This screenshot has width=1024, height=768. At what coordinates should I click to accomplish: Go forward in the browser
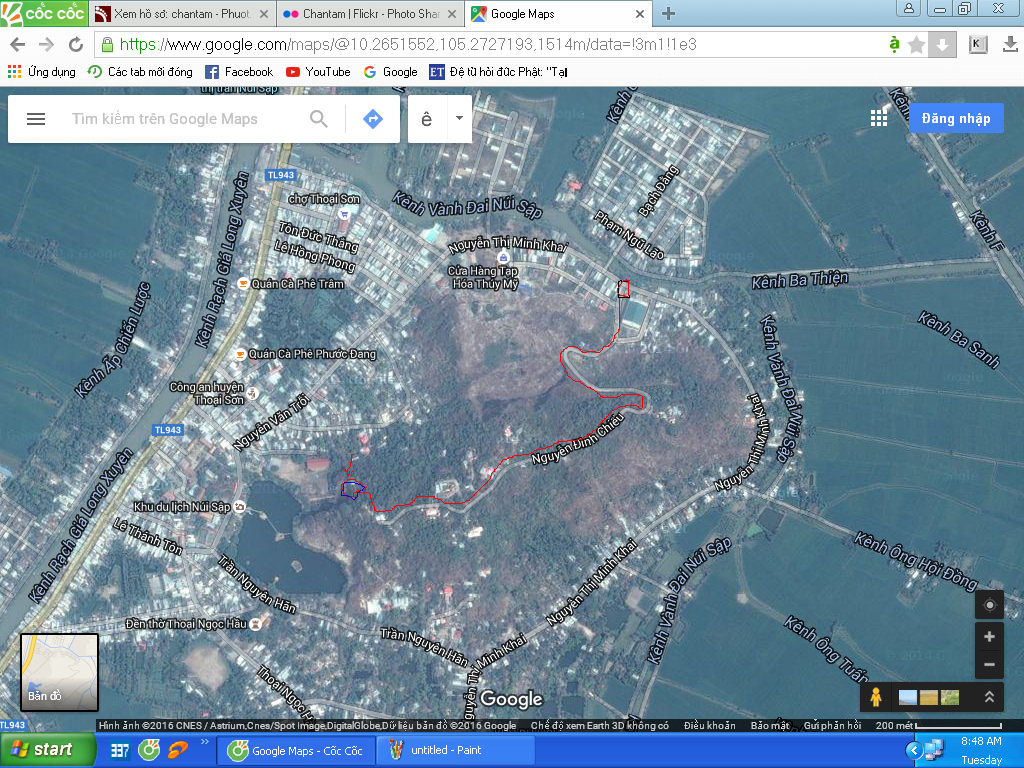click(46, 44)
